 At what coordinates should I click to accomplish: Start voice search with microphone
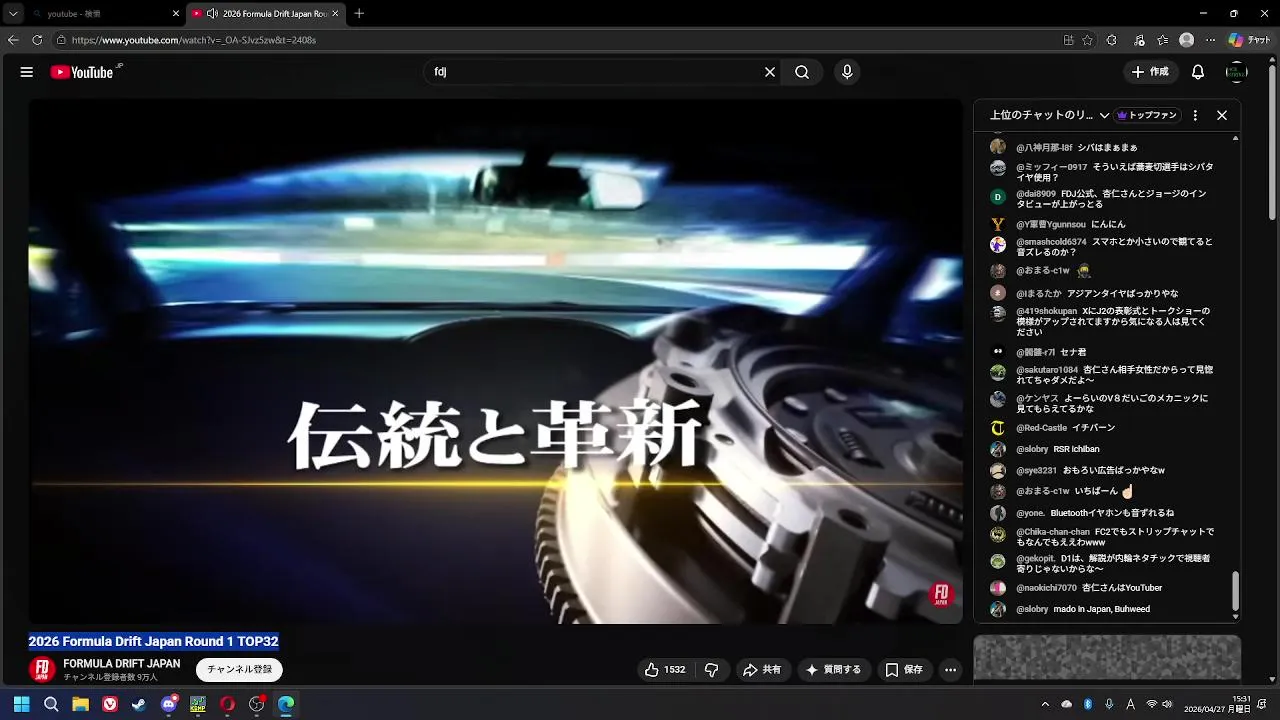[x=847, y=72]
